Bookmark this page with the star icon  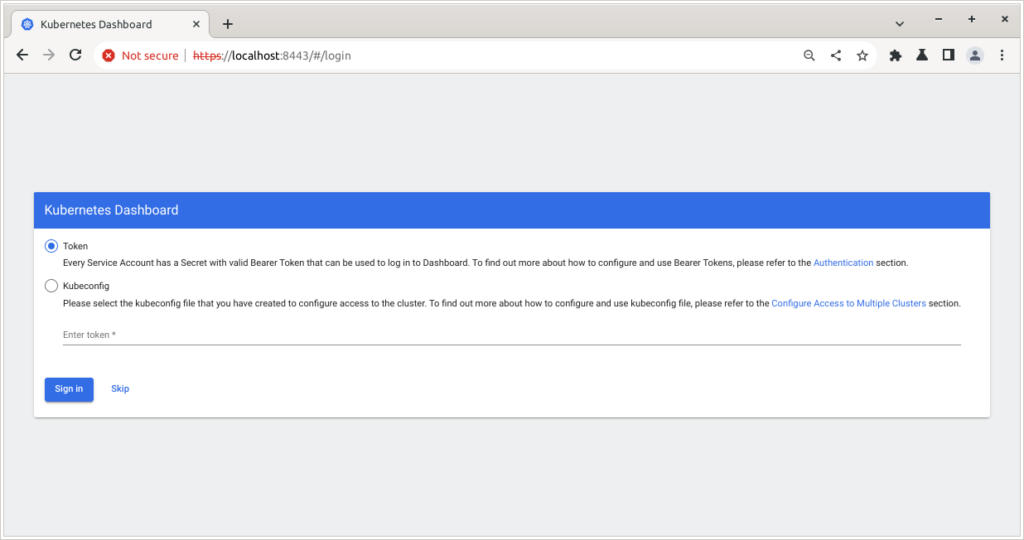pyautogui.click(x=862, y=56)
